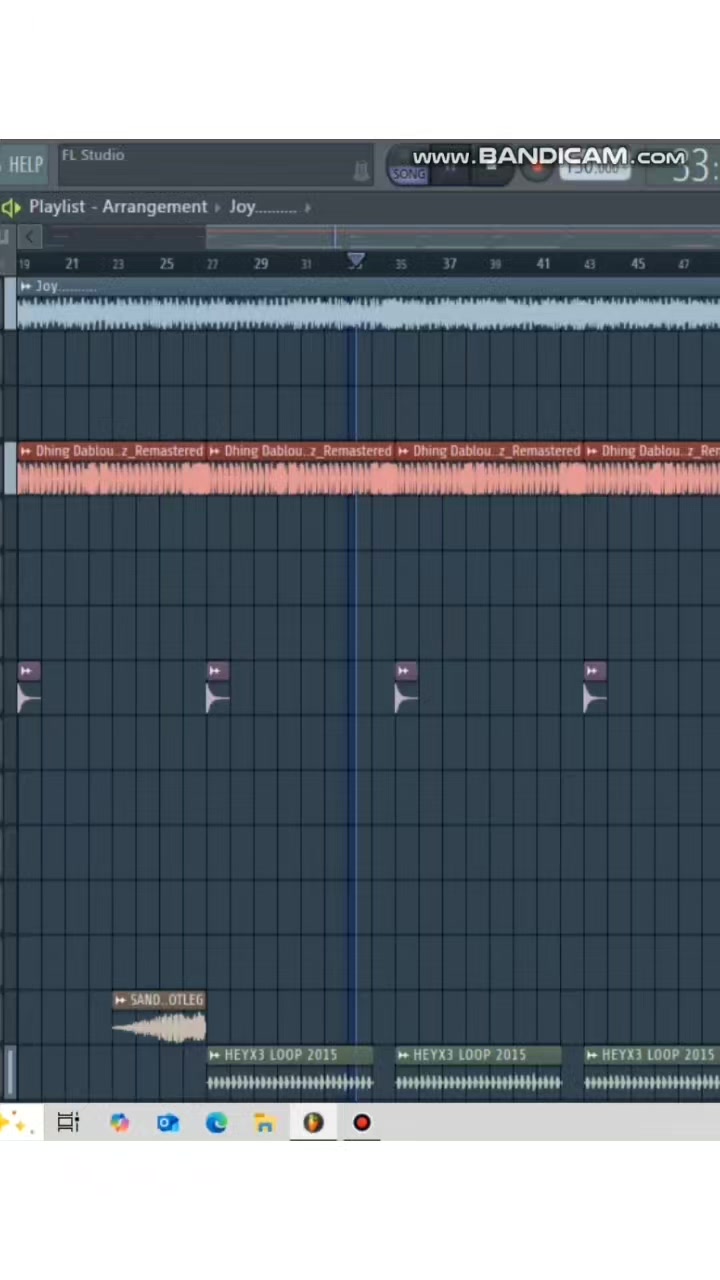Click the horizontal playlist scrollbar thumb
The height and width of the screenshot is (1280, 720).
pyautogui.click(x=463, y=237)
